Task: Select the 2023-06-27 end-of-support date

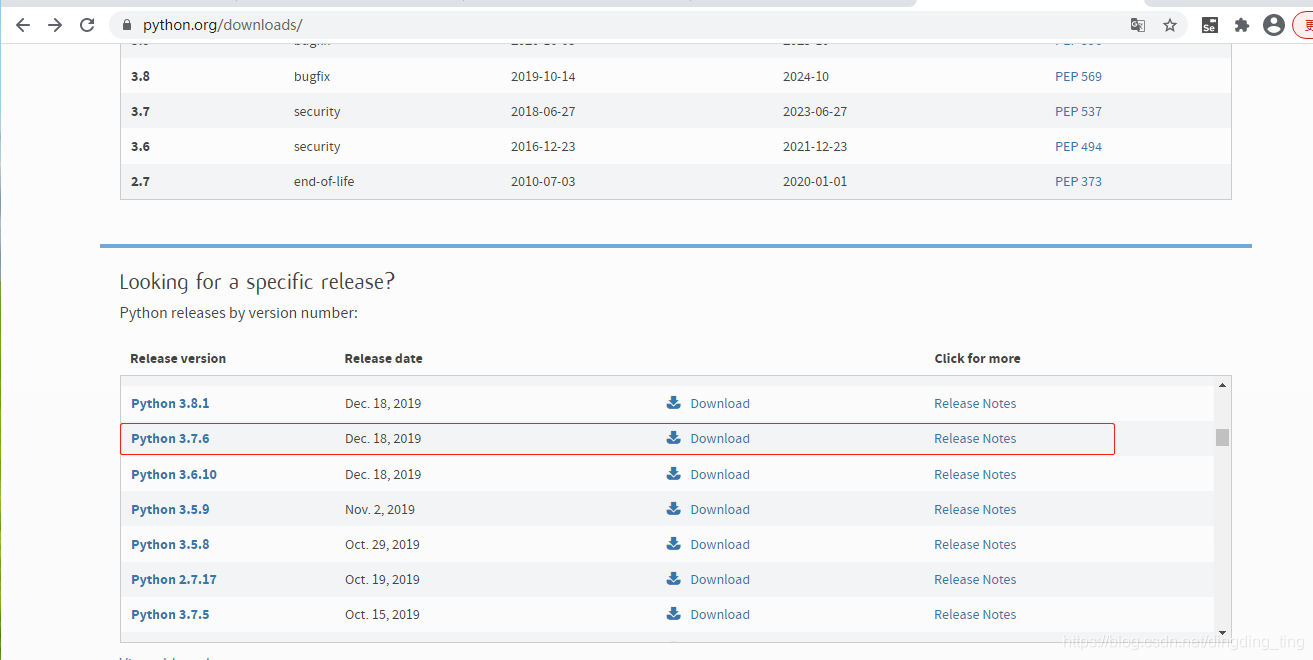Action: click(x=815, y=111)
